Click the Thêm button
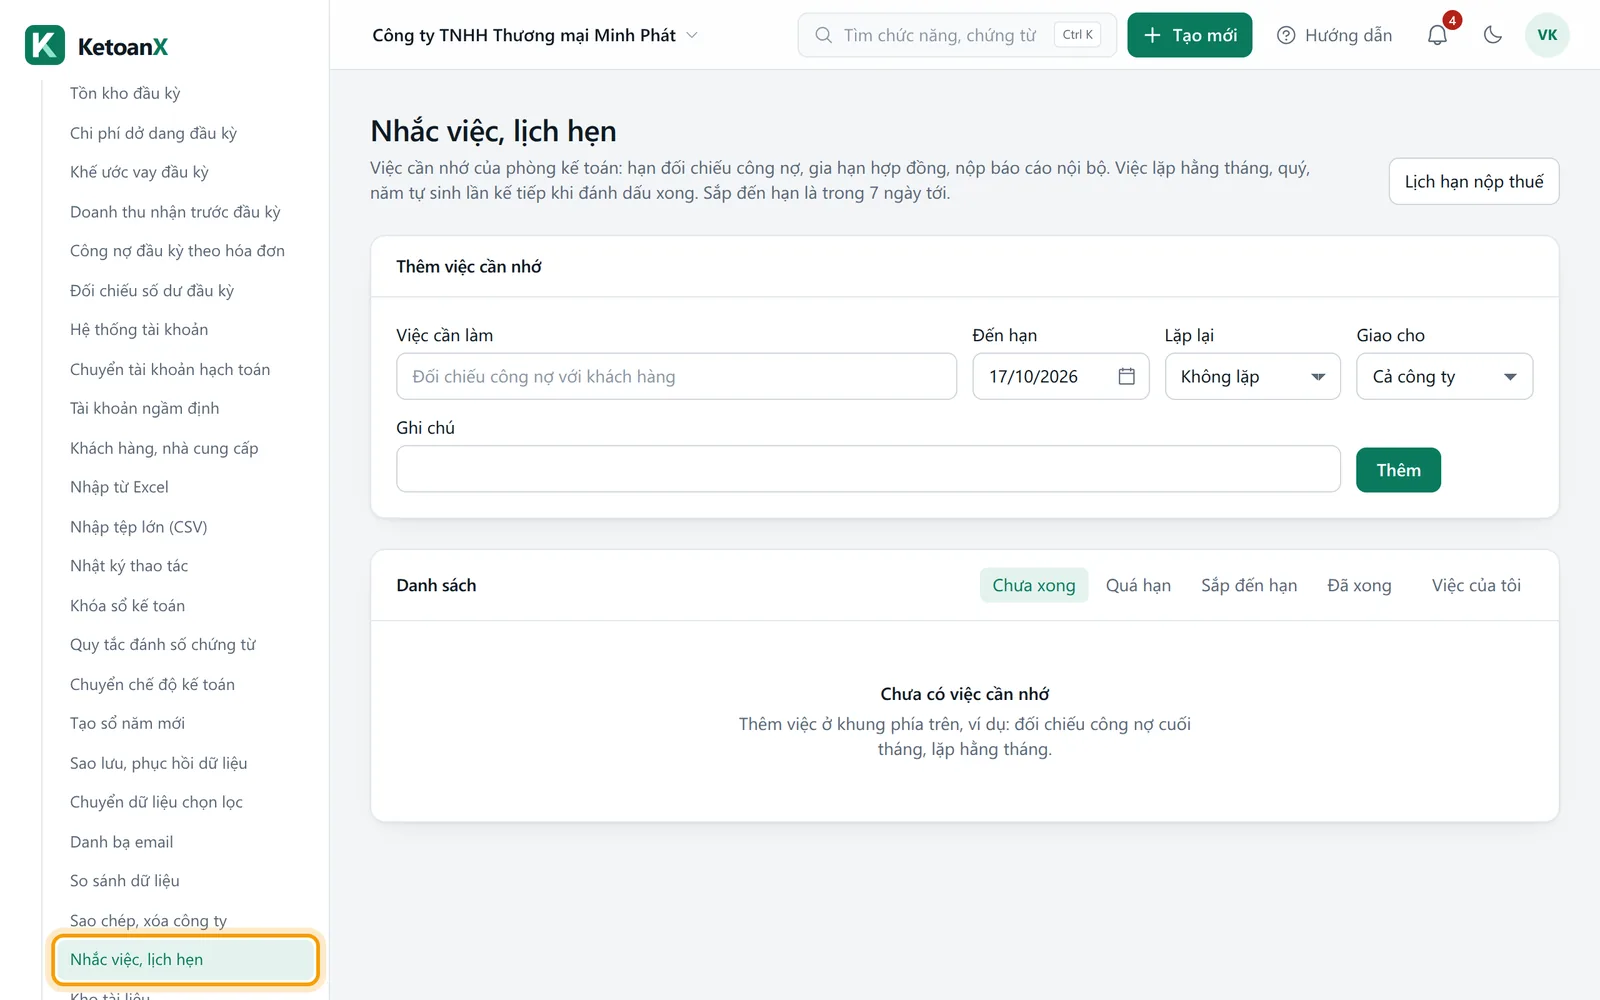The image size is (1600, 1000). tap(1398, 470)
